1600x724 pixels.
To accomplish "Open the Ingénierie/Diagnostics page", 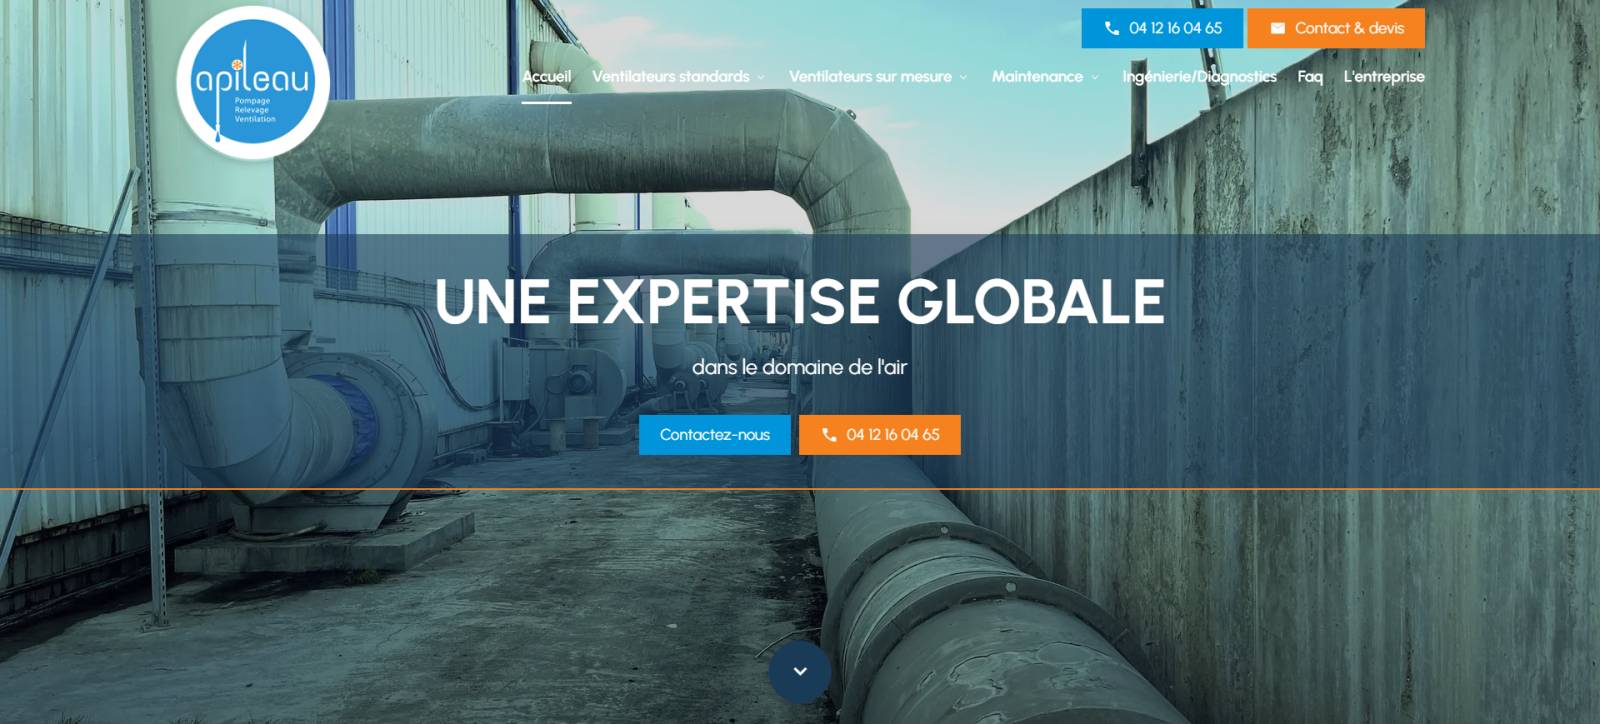I will coord(1199,77).
